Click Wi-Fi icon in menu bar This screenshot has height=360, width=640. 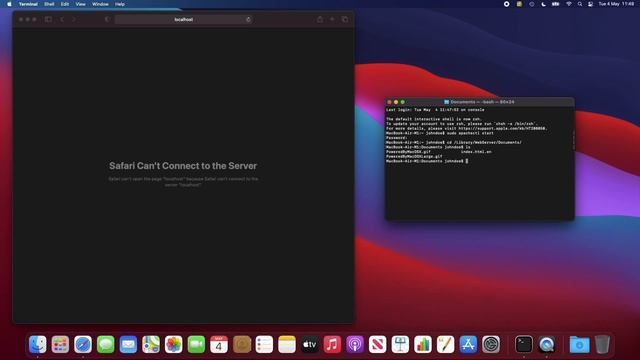(x=569, y=4)
